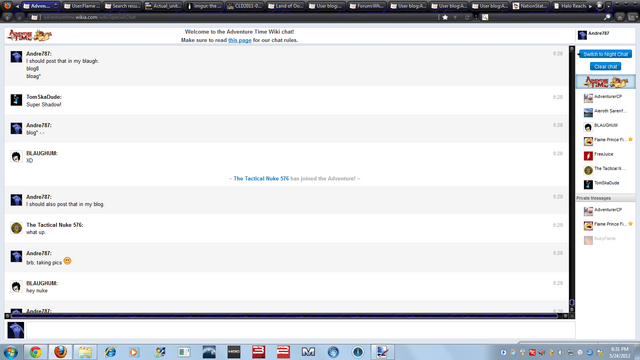640x360 pixels.
Task: Click the vertical chat scrollbar
Action: [572, 180]
